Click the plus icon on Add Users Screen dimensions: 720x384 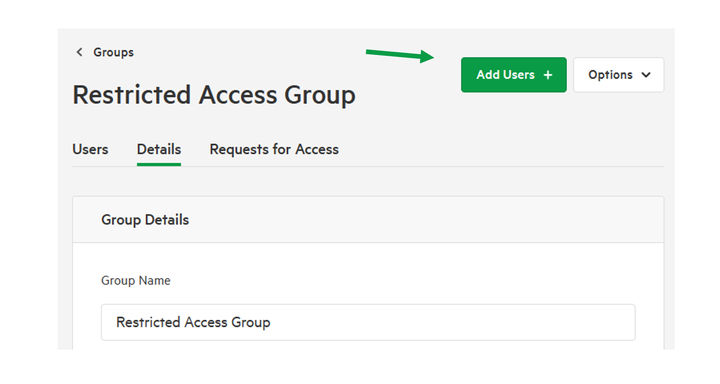(x=548, y=75)
